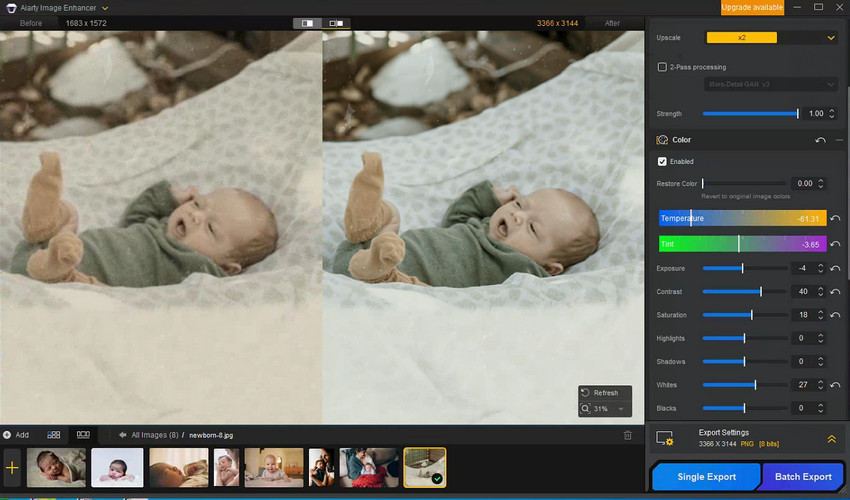The width and height of the screenshot is (850, 500).
Task: Expand Export Settings with the double chevron
Action: tap(832, 439)
